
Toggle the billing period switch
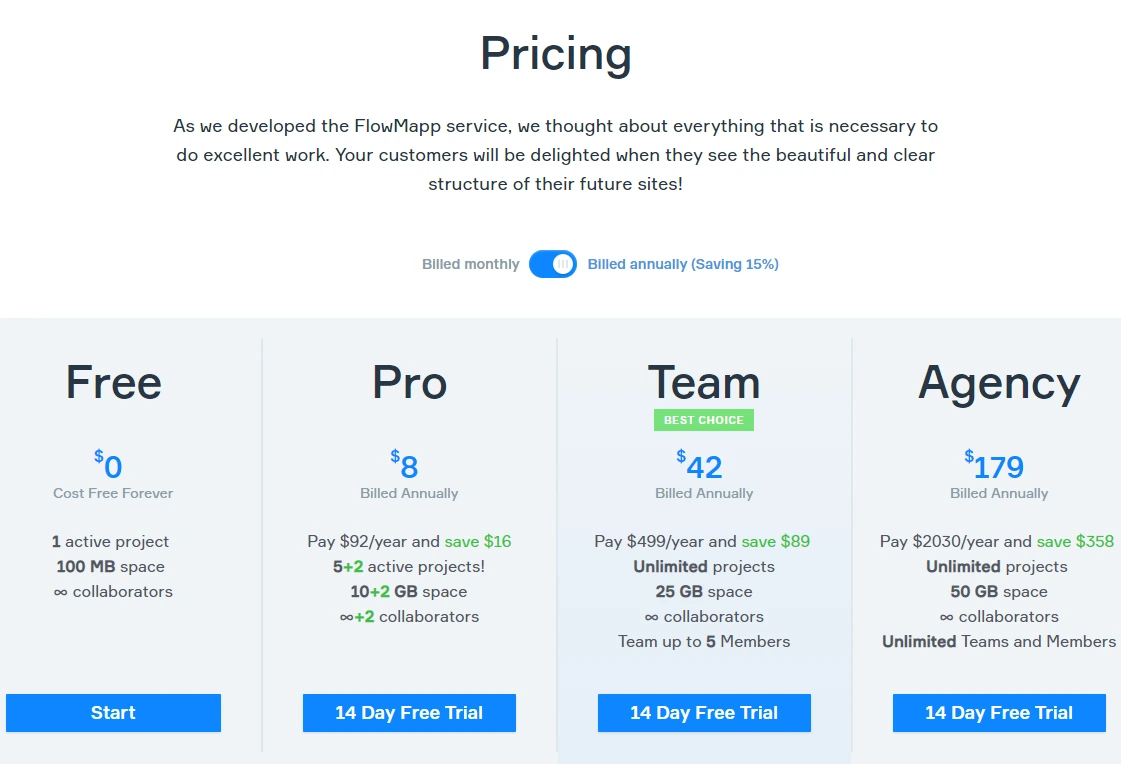553,264
